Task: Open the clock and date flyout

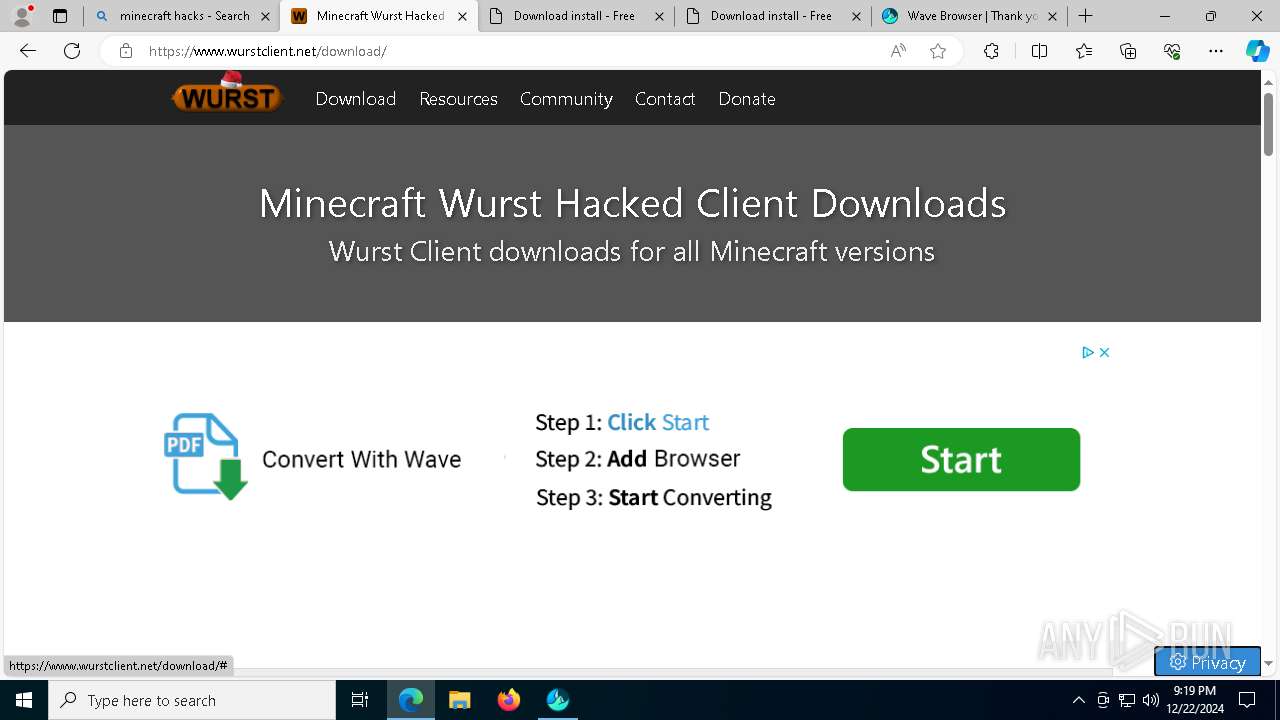Action: pyautogui.click(x=1194, y=700)
